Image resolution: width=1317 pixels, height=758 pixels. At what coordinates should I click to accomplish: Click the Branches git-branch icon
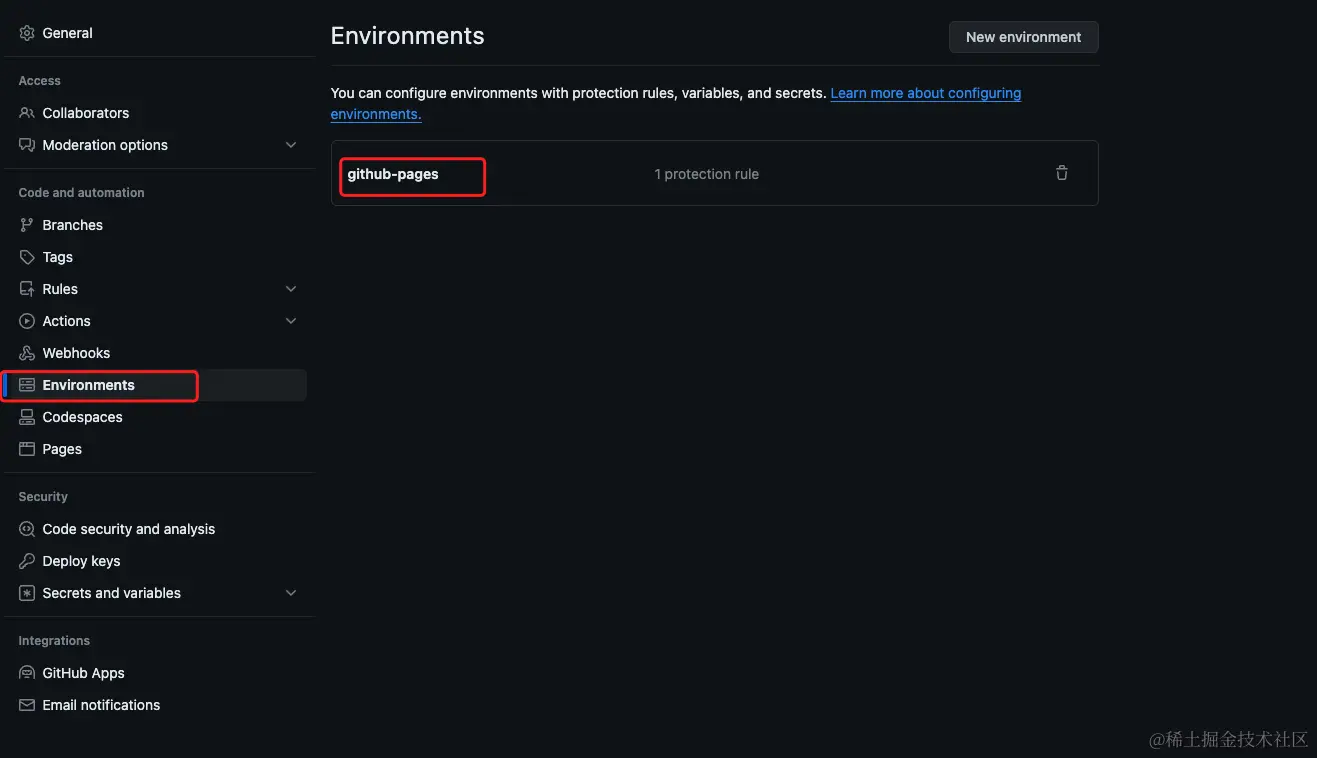pos(27,225)
